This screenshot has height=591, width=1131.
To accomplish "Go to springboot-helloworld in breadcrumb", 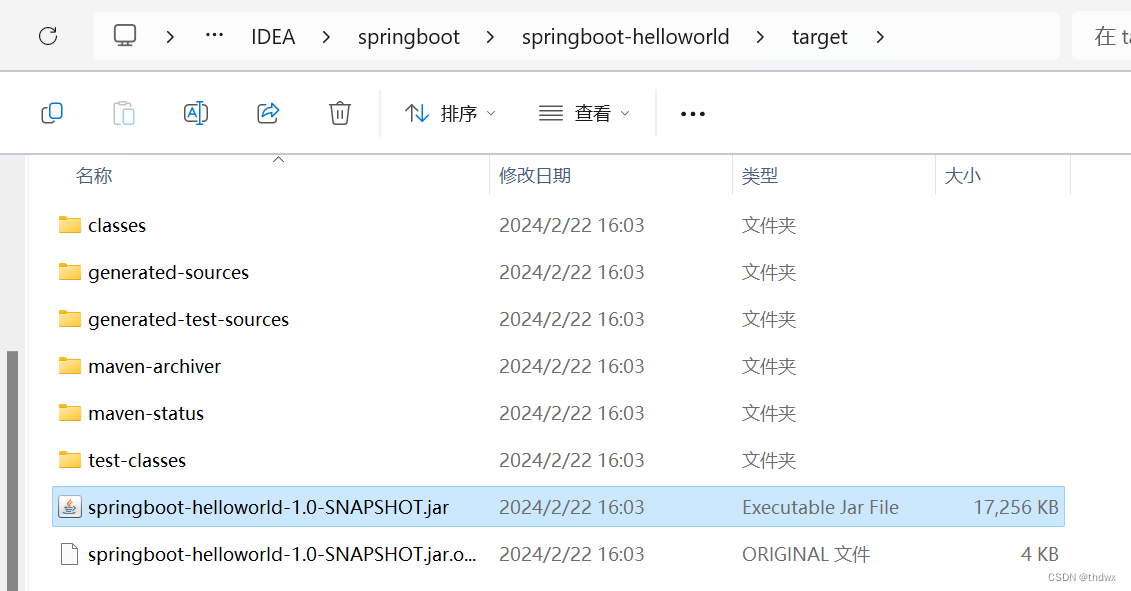I will 625,37.
